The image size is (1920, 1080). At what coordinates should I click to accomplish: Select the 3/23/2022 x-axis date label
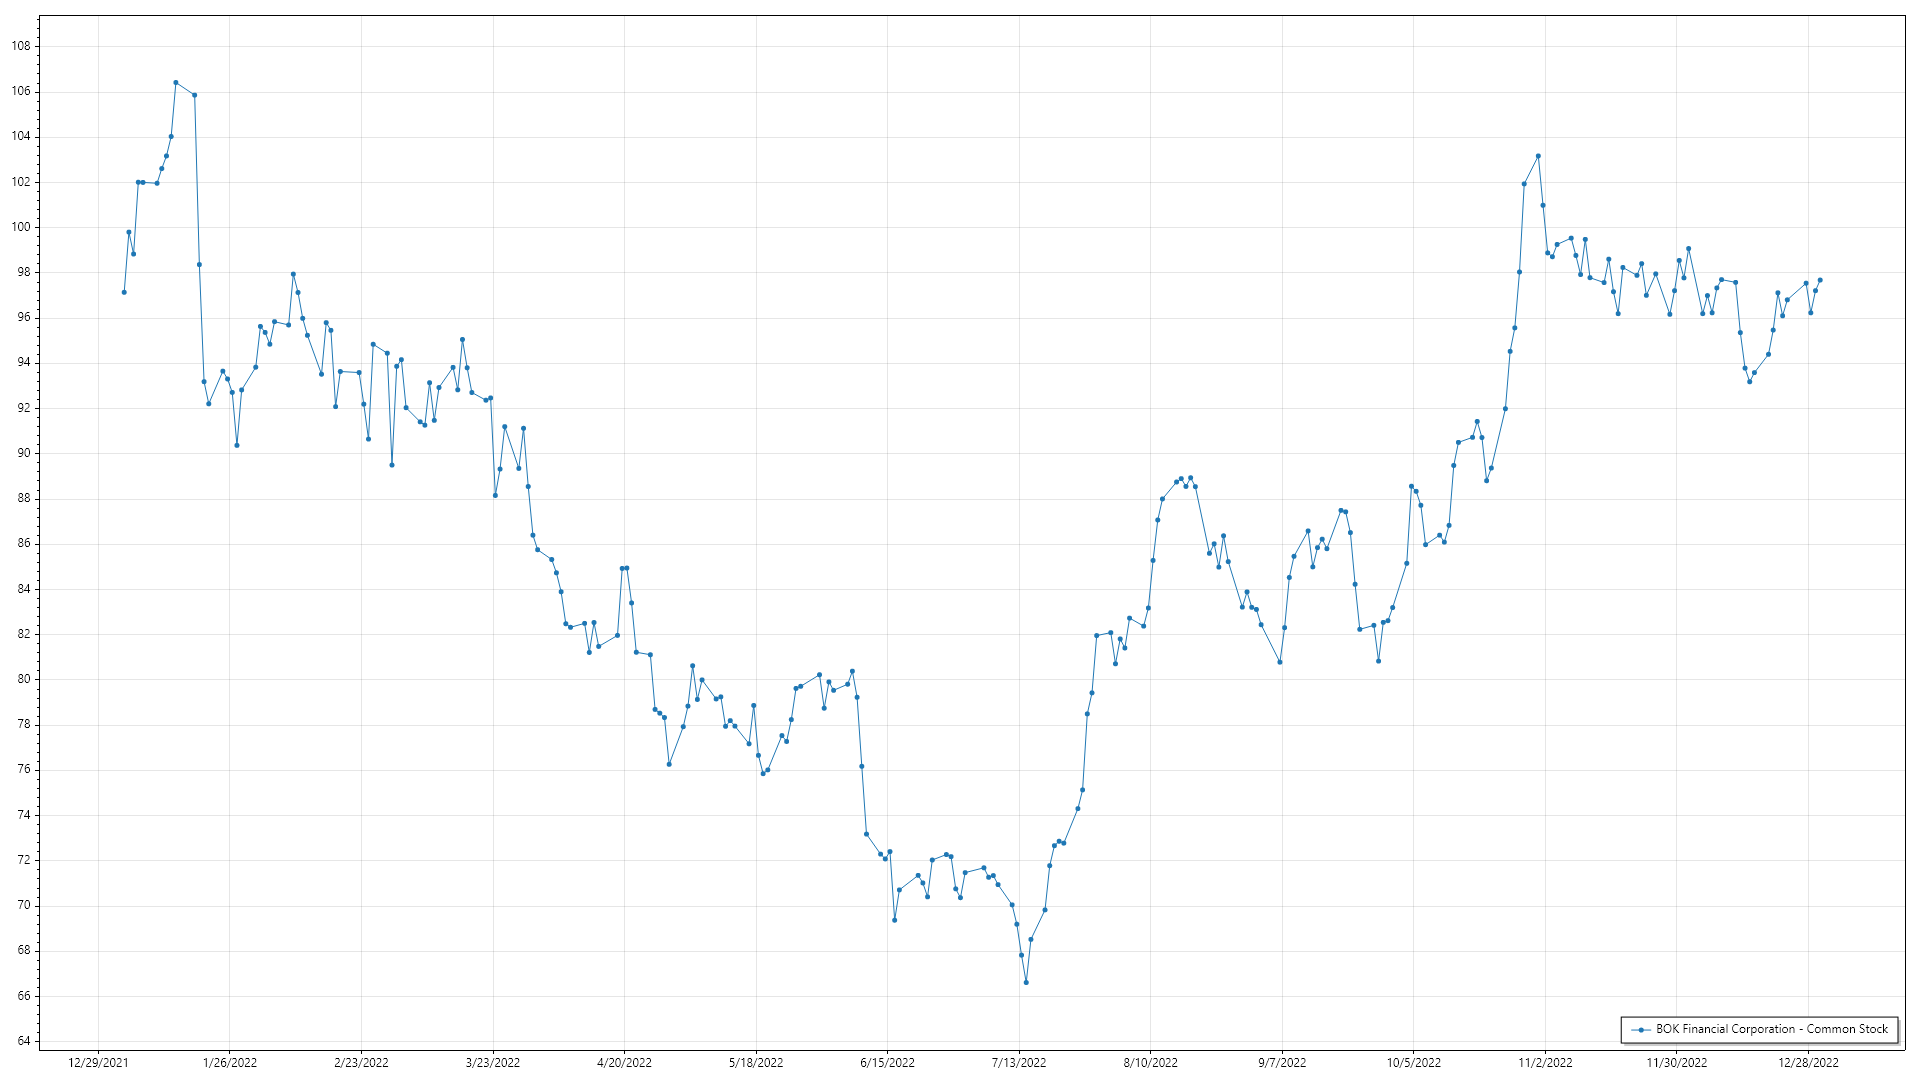click(x=492, y=1062)
